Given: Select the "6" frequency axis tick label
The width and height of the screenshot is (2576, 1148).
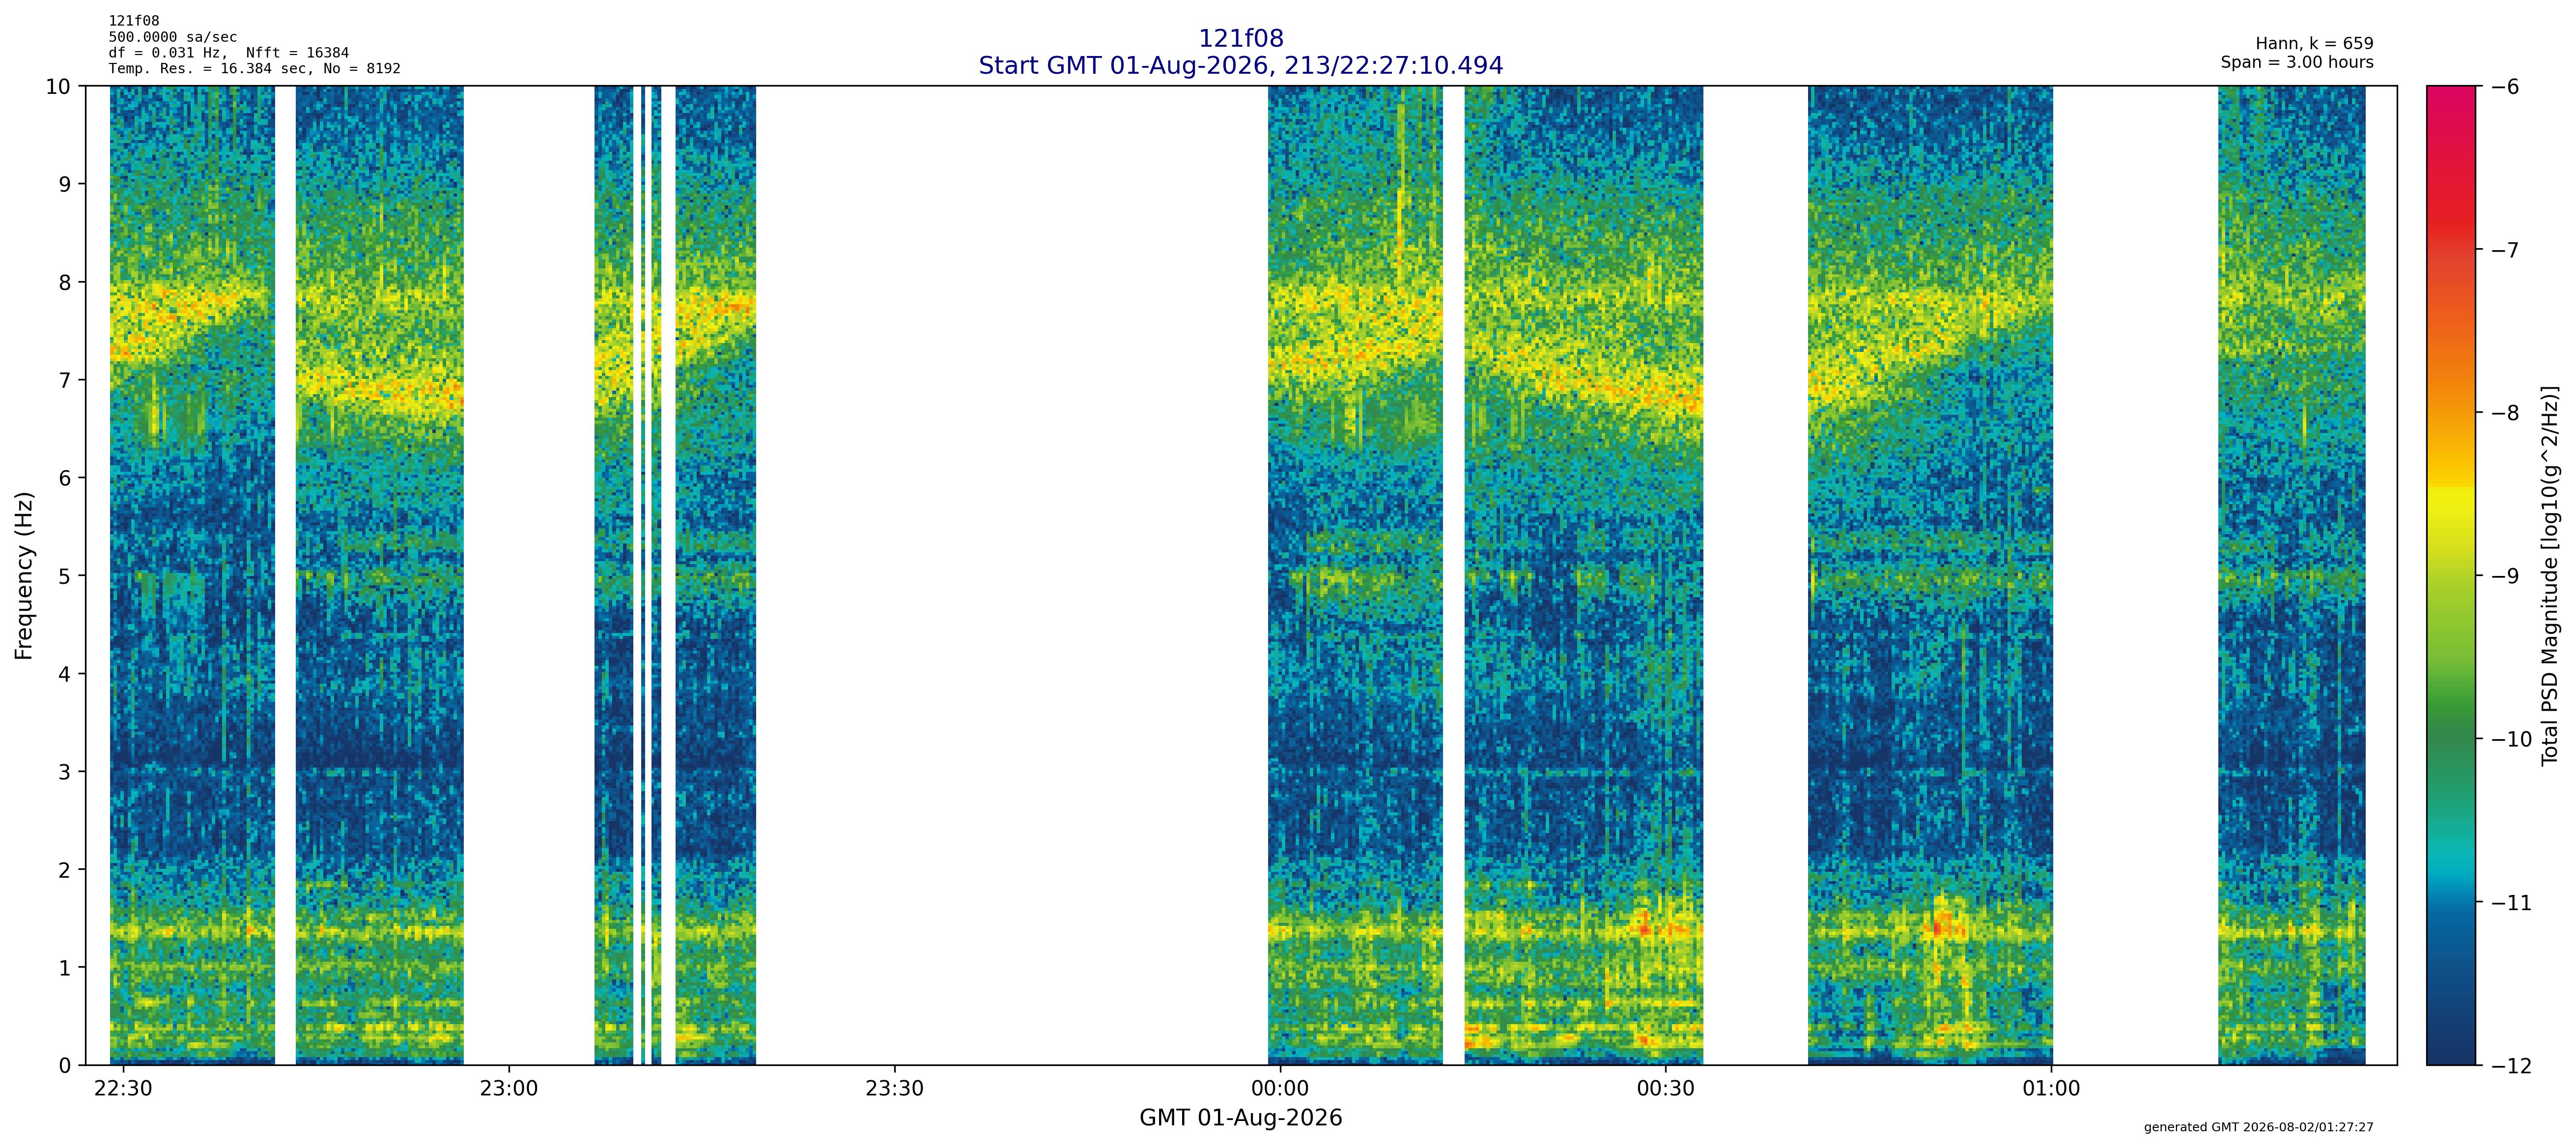Looking at the screenshot, I should click(65, 478).
